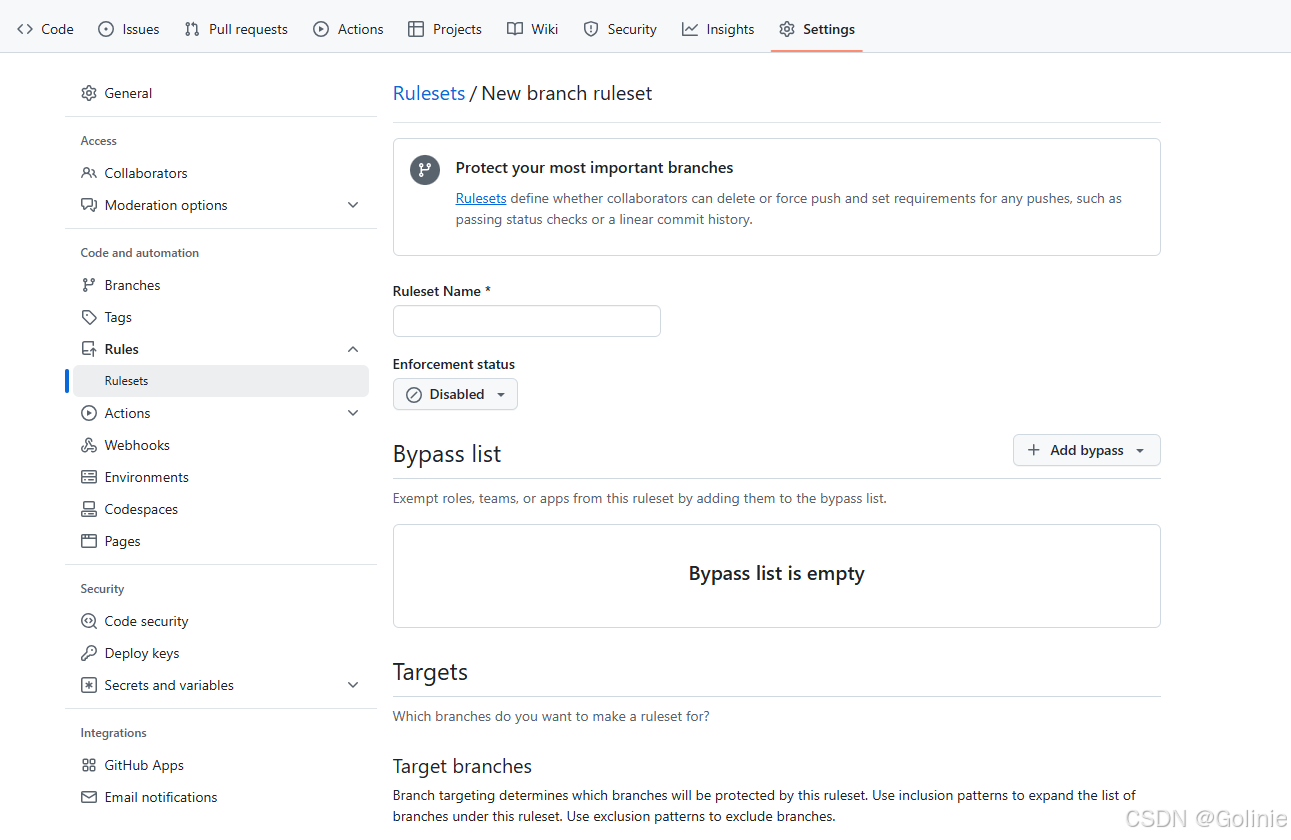
Task: Open the GitHub Apps page
Action: click(221, 765)
